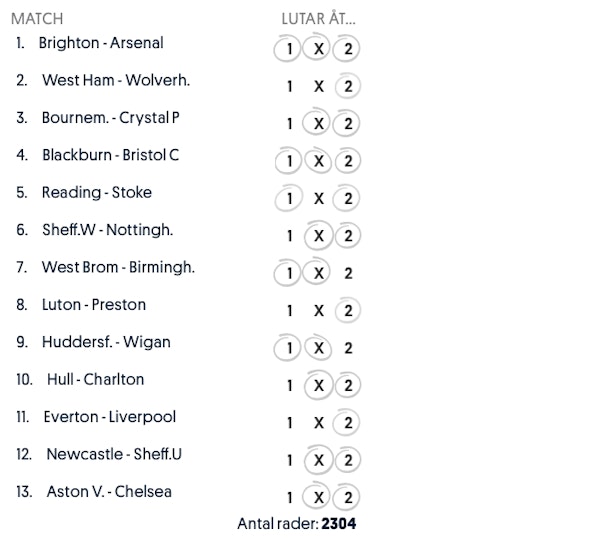Screen dimensions: 593x538
Task: Select 2 for Blackburn - Bristol C
Action: [x=348, y=161]
